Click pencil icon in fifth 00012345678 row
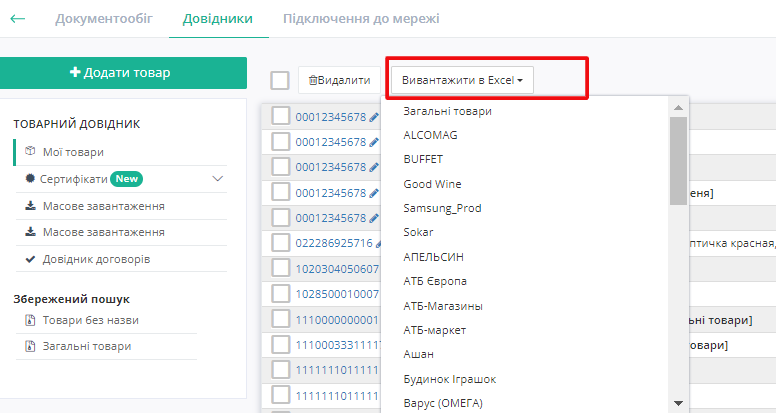The height and width of the screenshot is (413, 776). [374, 218]
